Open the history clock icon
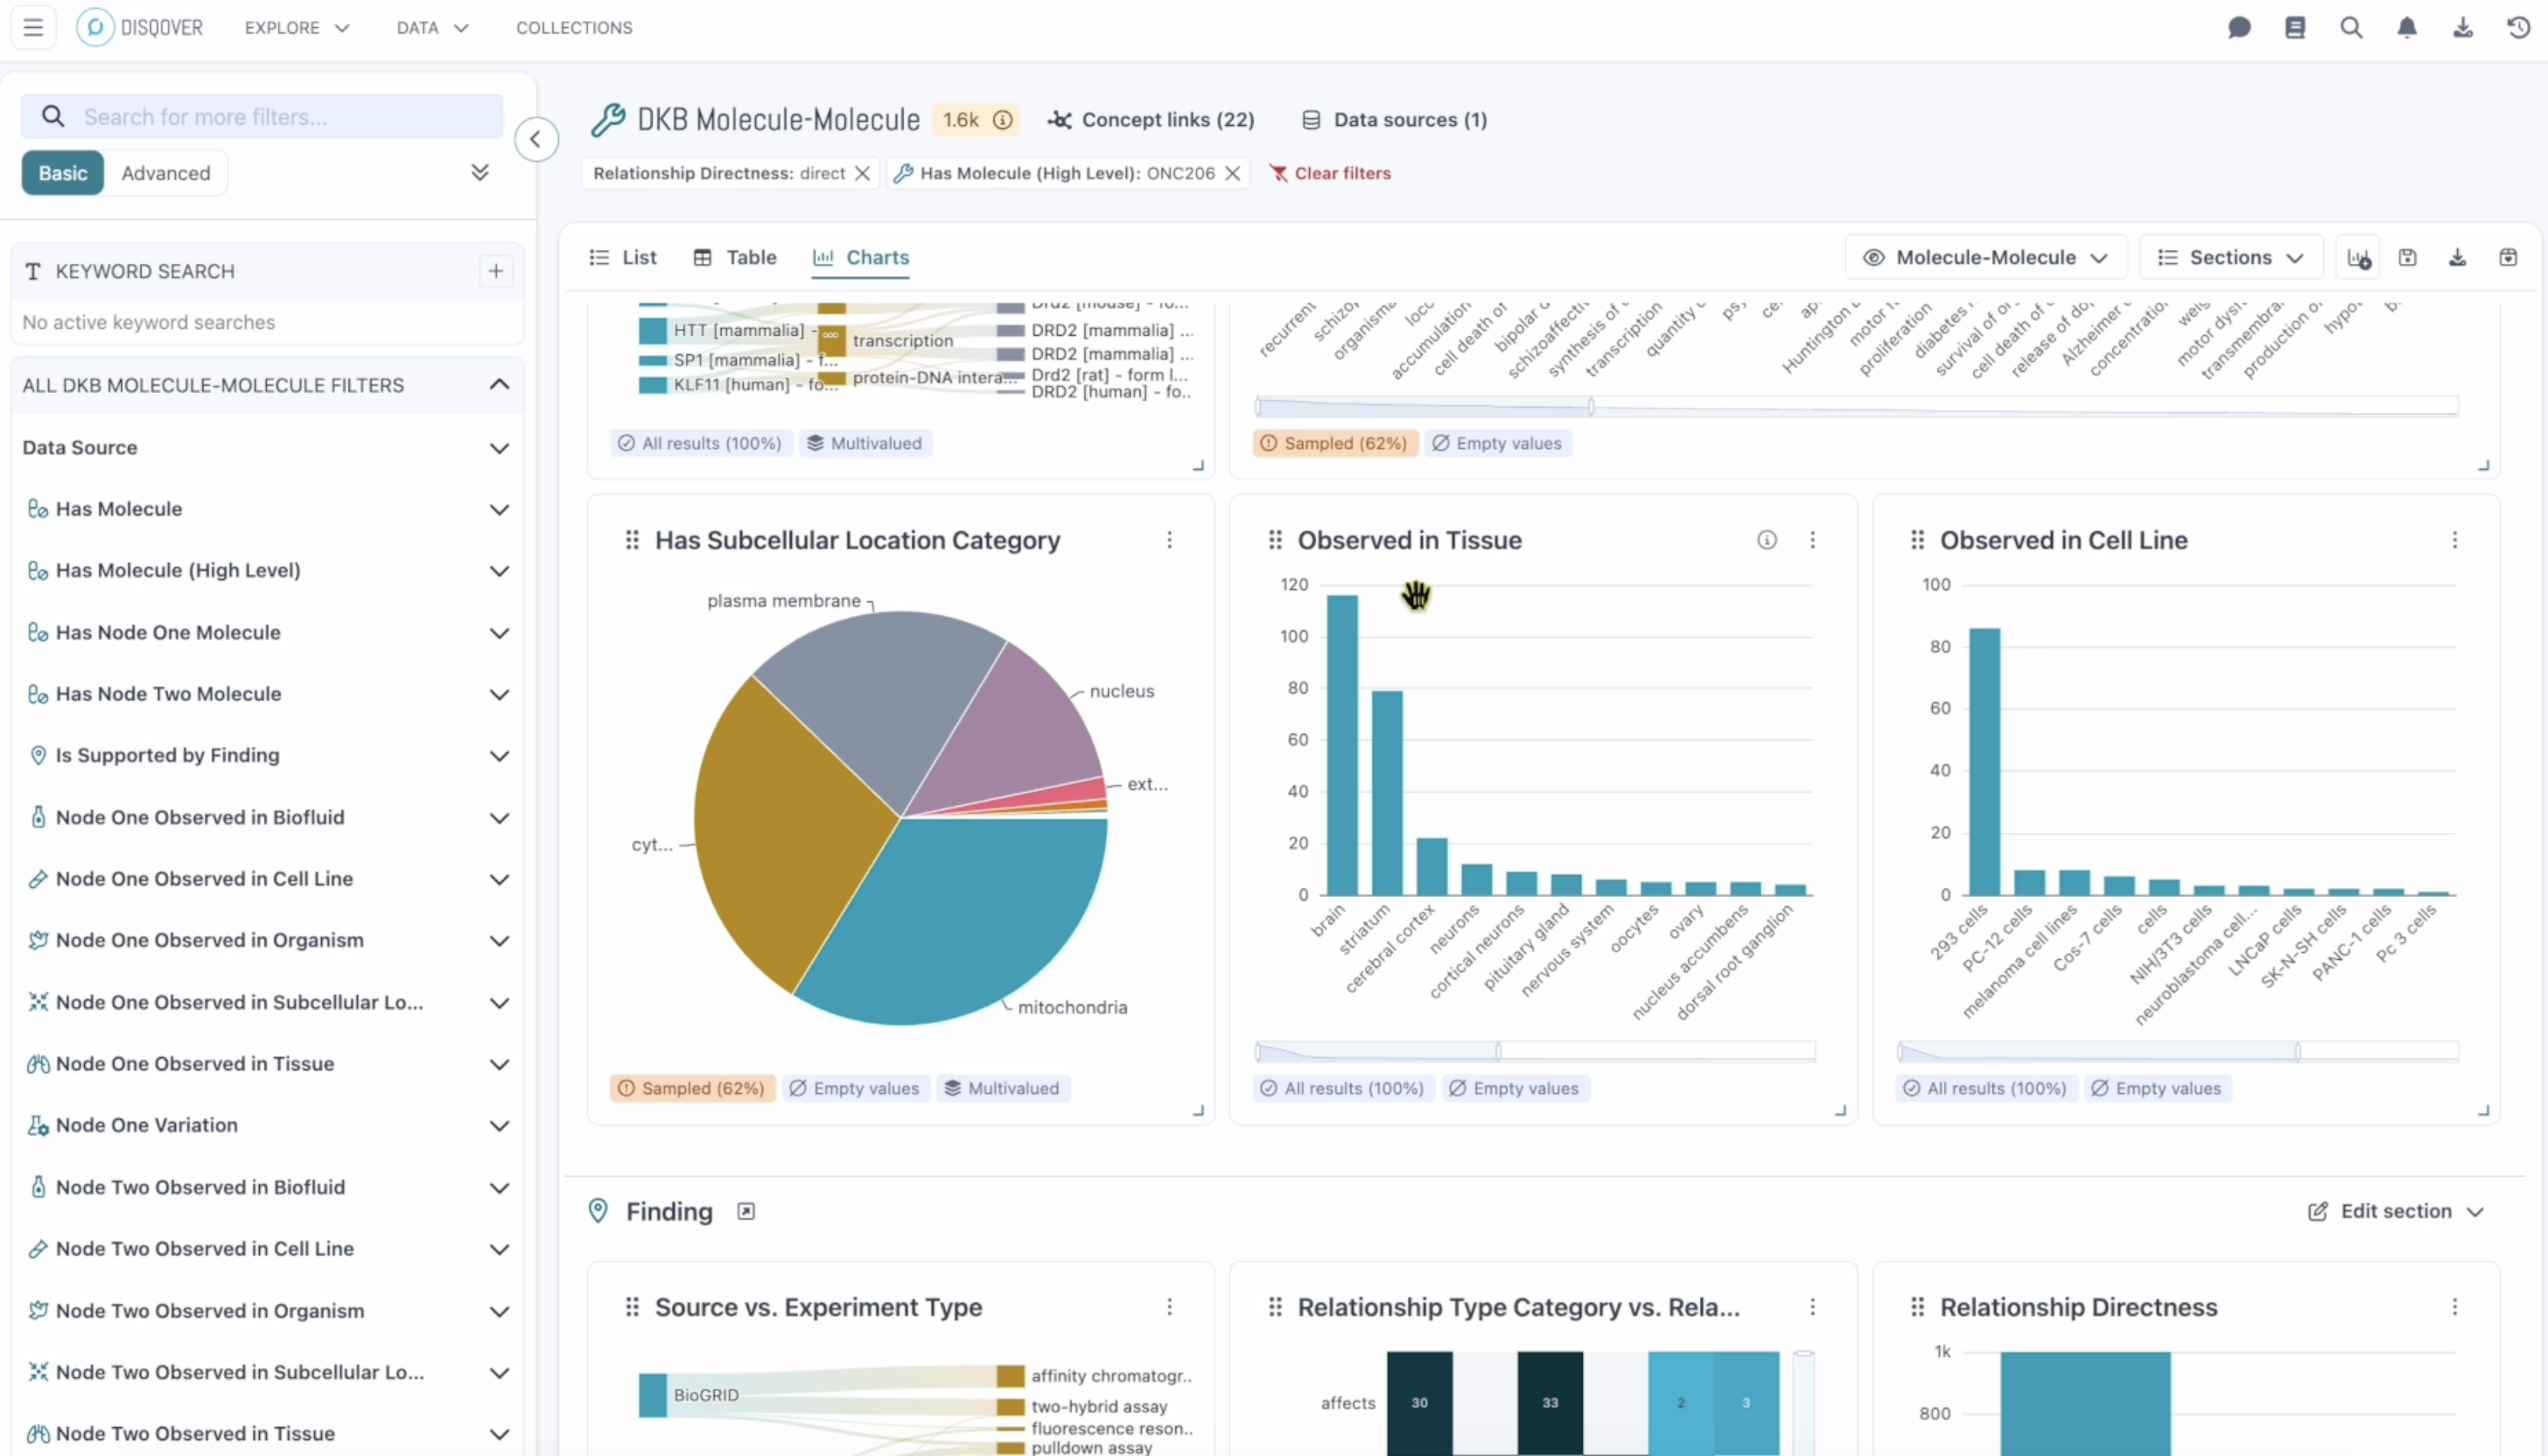The image size is (2548, 1456). [x=2519, y=27]
